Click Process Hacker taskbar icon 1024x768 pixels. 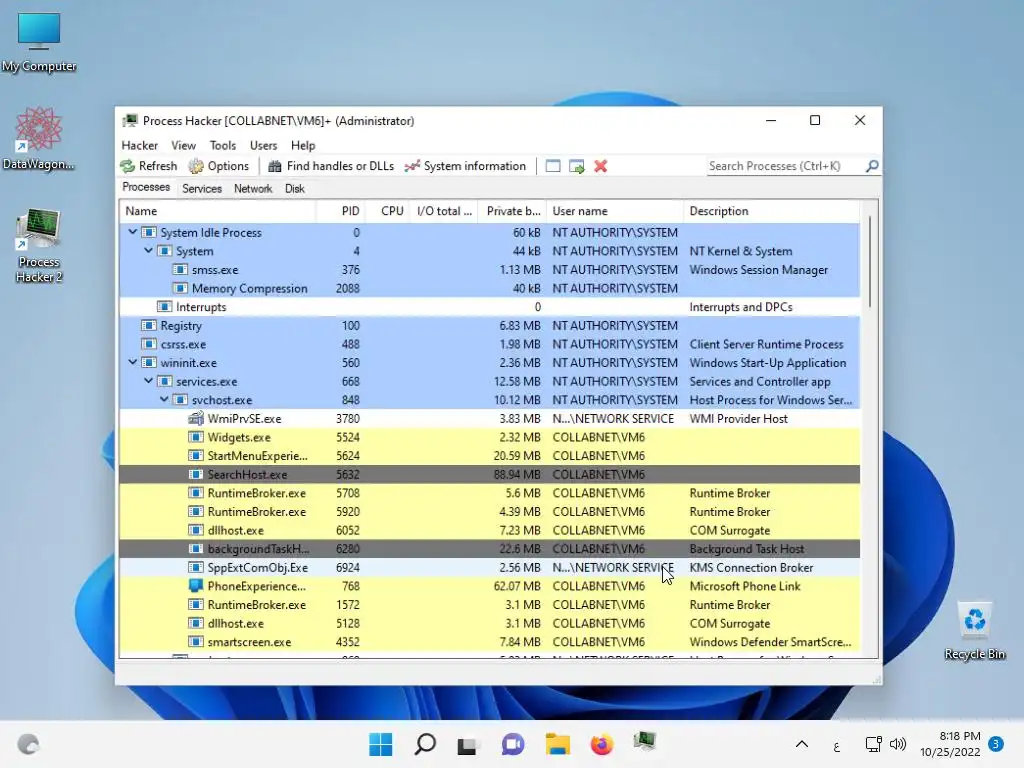click(x=645, y=741)
